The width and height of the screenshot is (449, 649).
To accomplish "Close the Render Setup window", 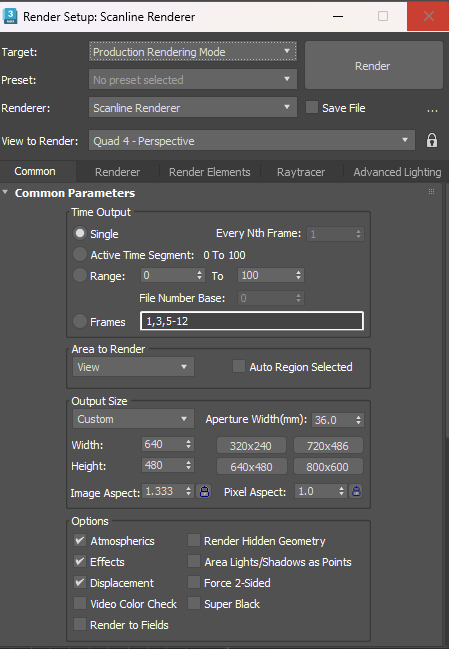I will click(x=428, y=16).
